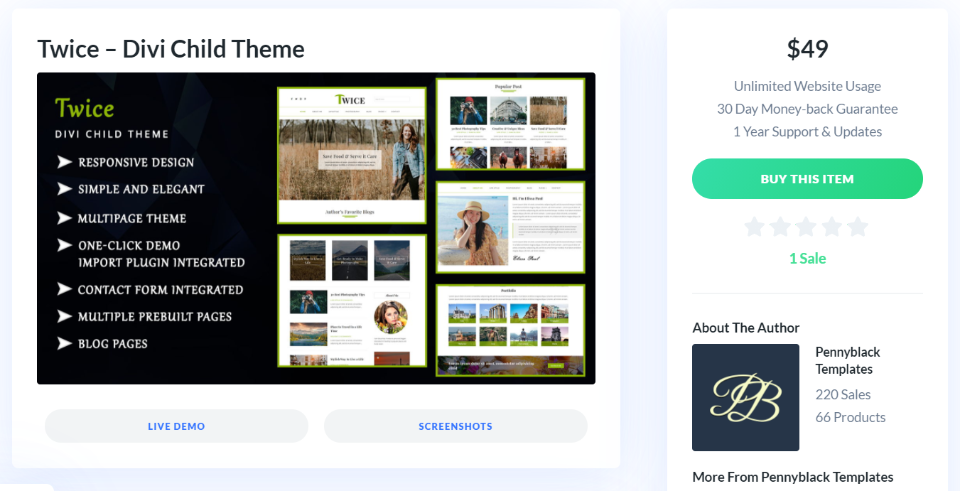This screenshot has height=491, width=960.
Task: Click the Unlimited Website Usage text
Action: (808, 86)
